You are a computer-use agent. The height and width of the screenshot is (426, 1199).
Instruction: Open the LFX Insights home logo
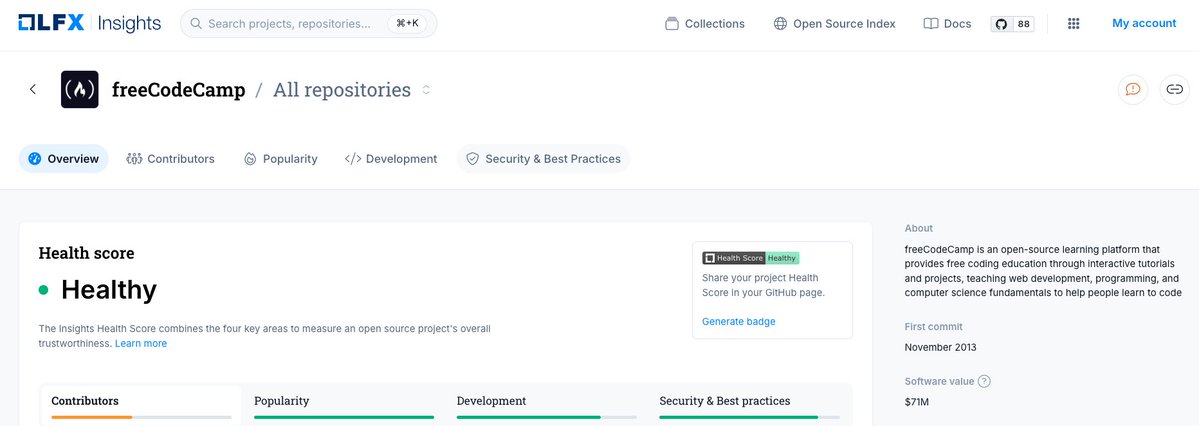click(x=89, y=23)
